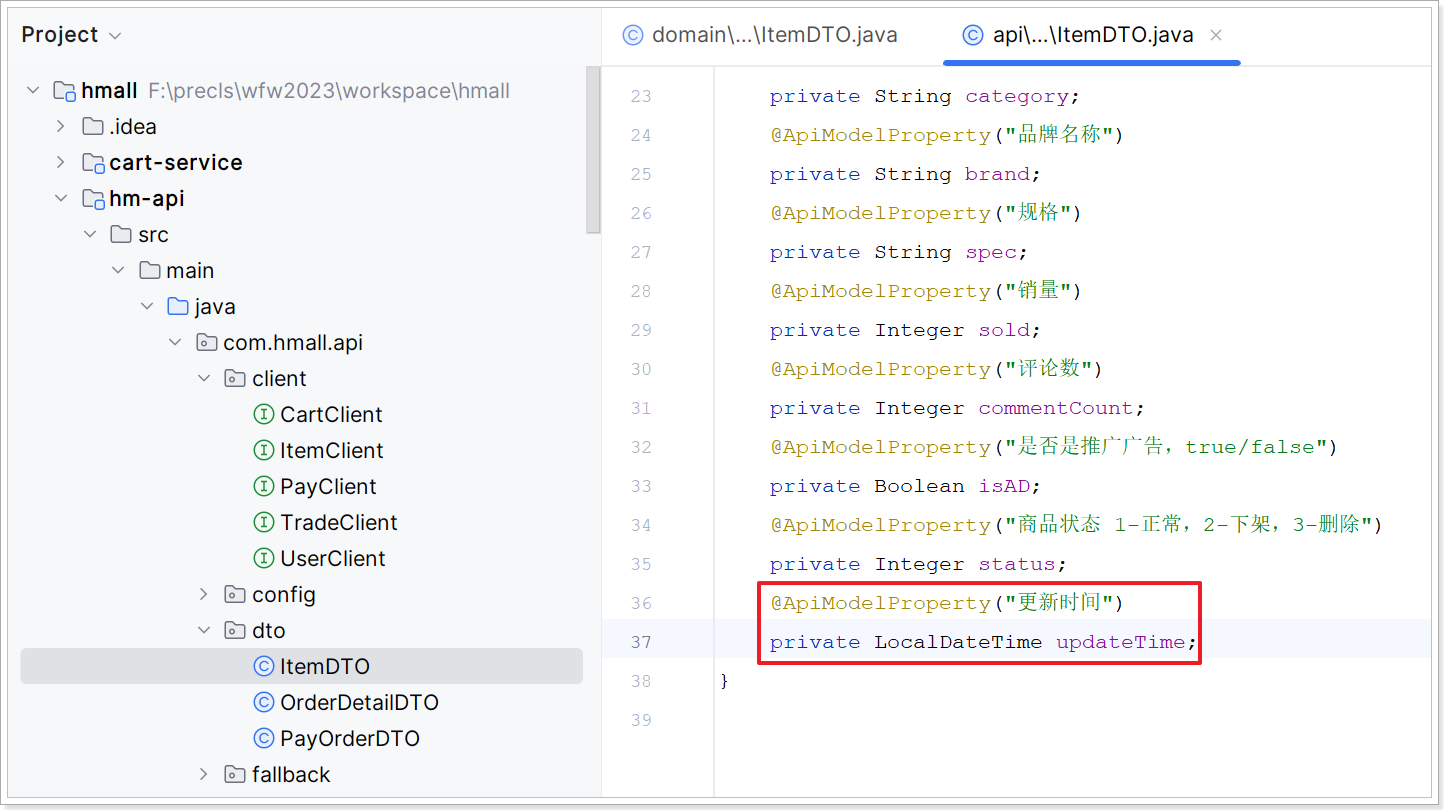
Task: Click the hmall project module folder icon
Action: 65,91
